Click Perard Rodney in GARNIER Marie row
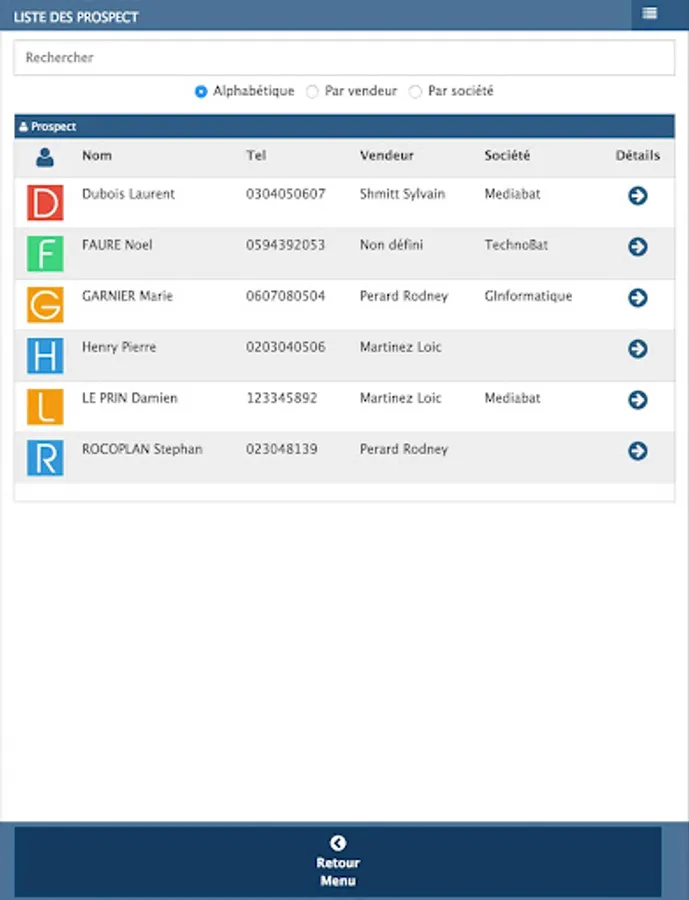This screenshot has height=900, width=689. point(404,296)
